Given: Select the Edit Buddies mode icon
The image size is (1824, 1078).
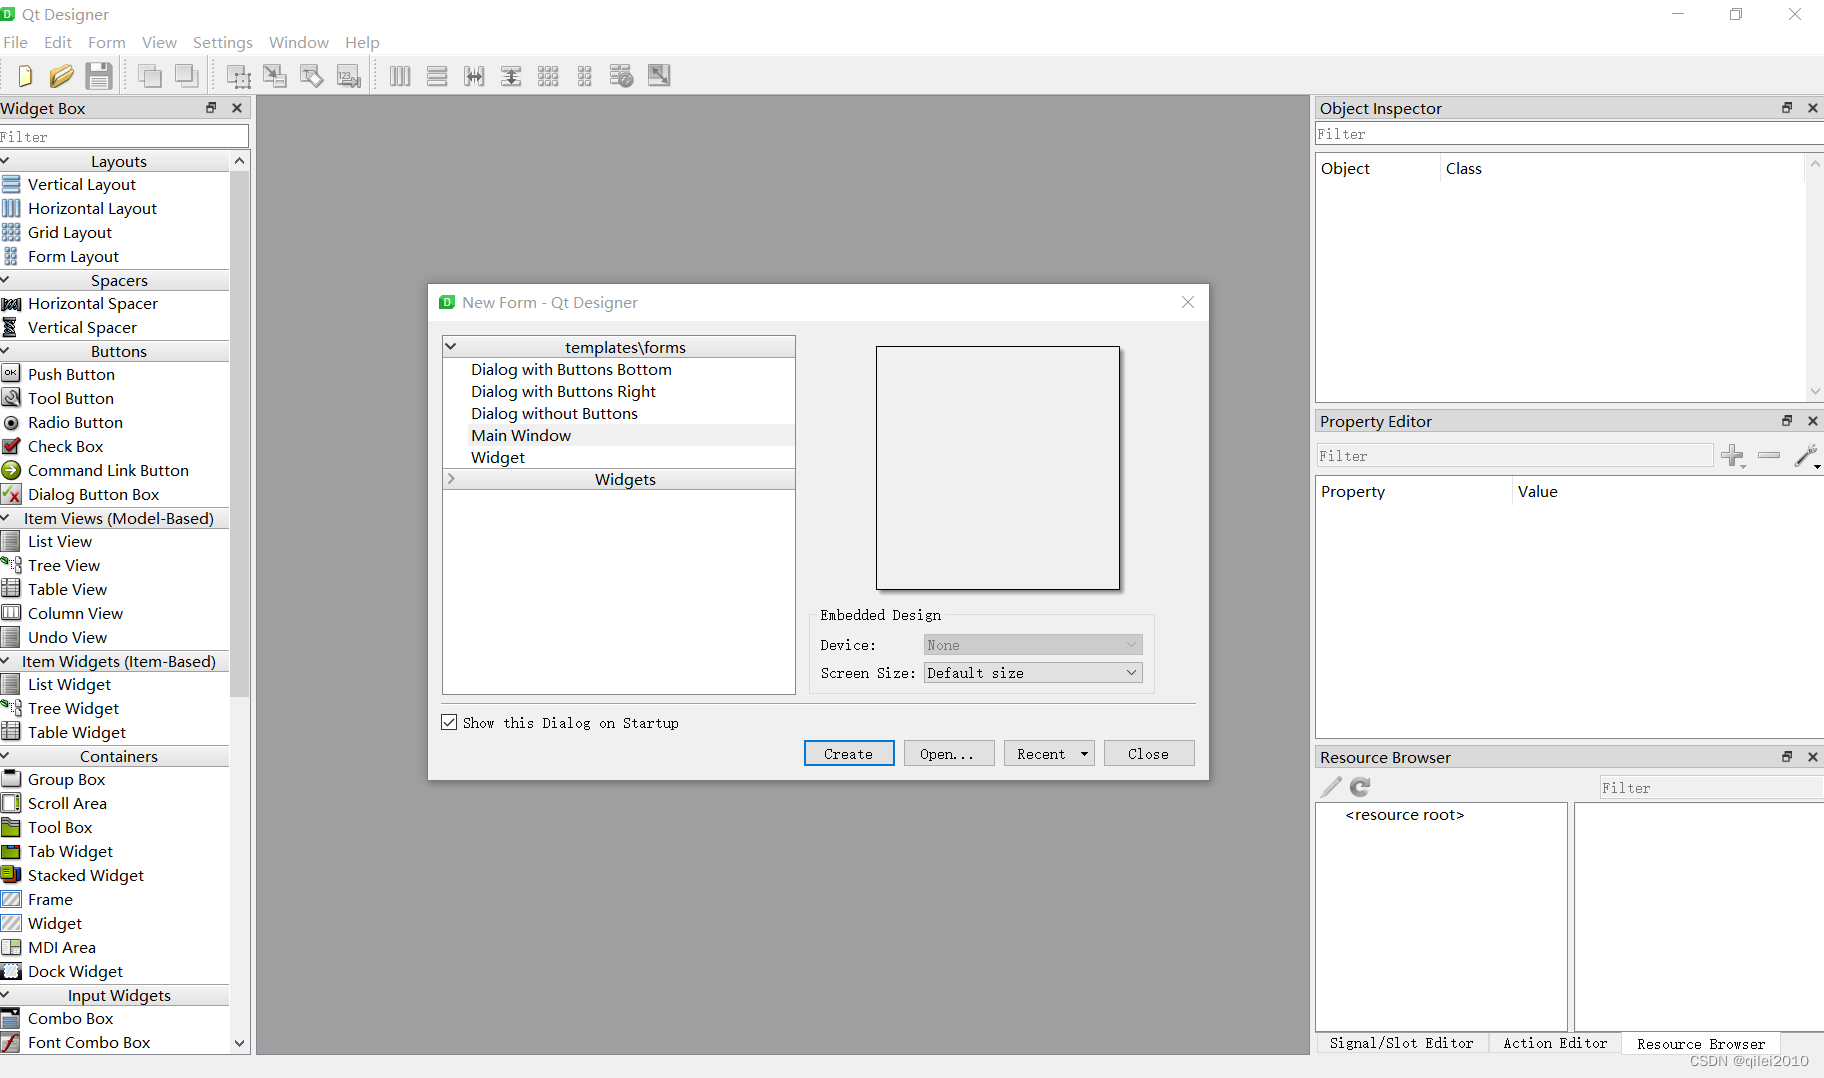Looking at the screenshot, I should tap(311, 76).
